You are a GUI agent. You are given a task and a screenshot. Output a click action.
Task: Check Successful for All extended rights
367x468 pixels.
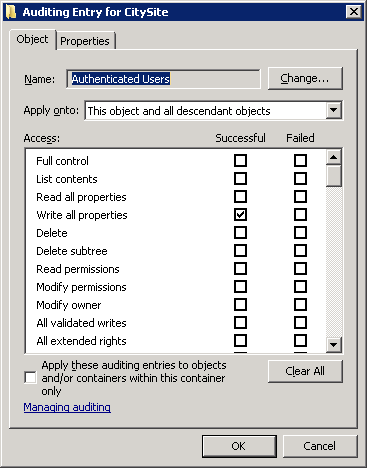tap(240, 341)
